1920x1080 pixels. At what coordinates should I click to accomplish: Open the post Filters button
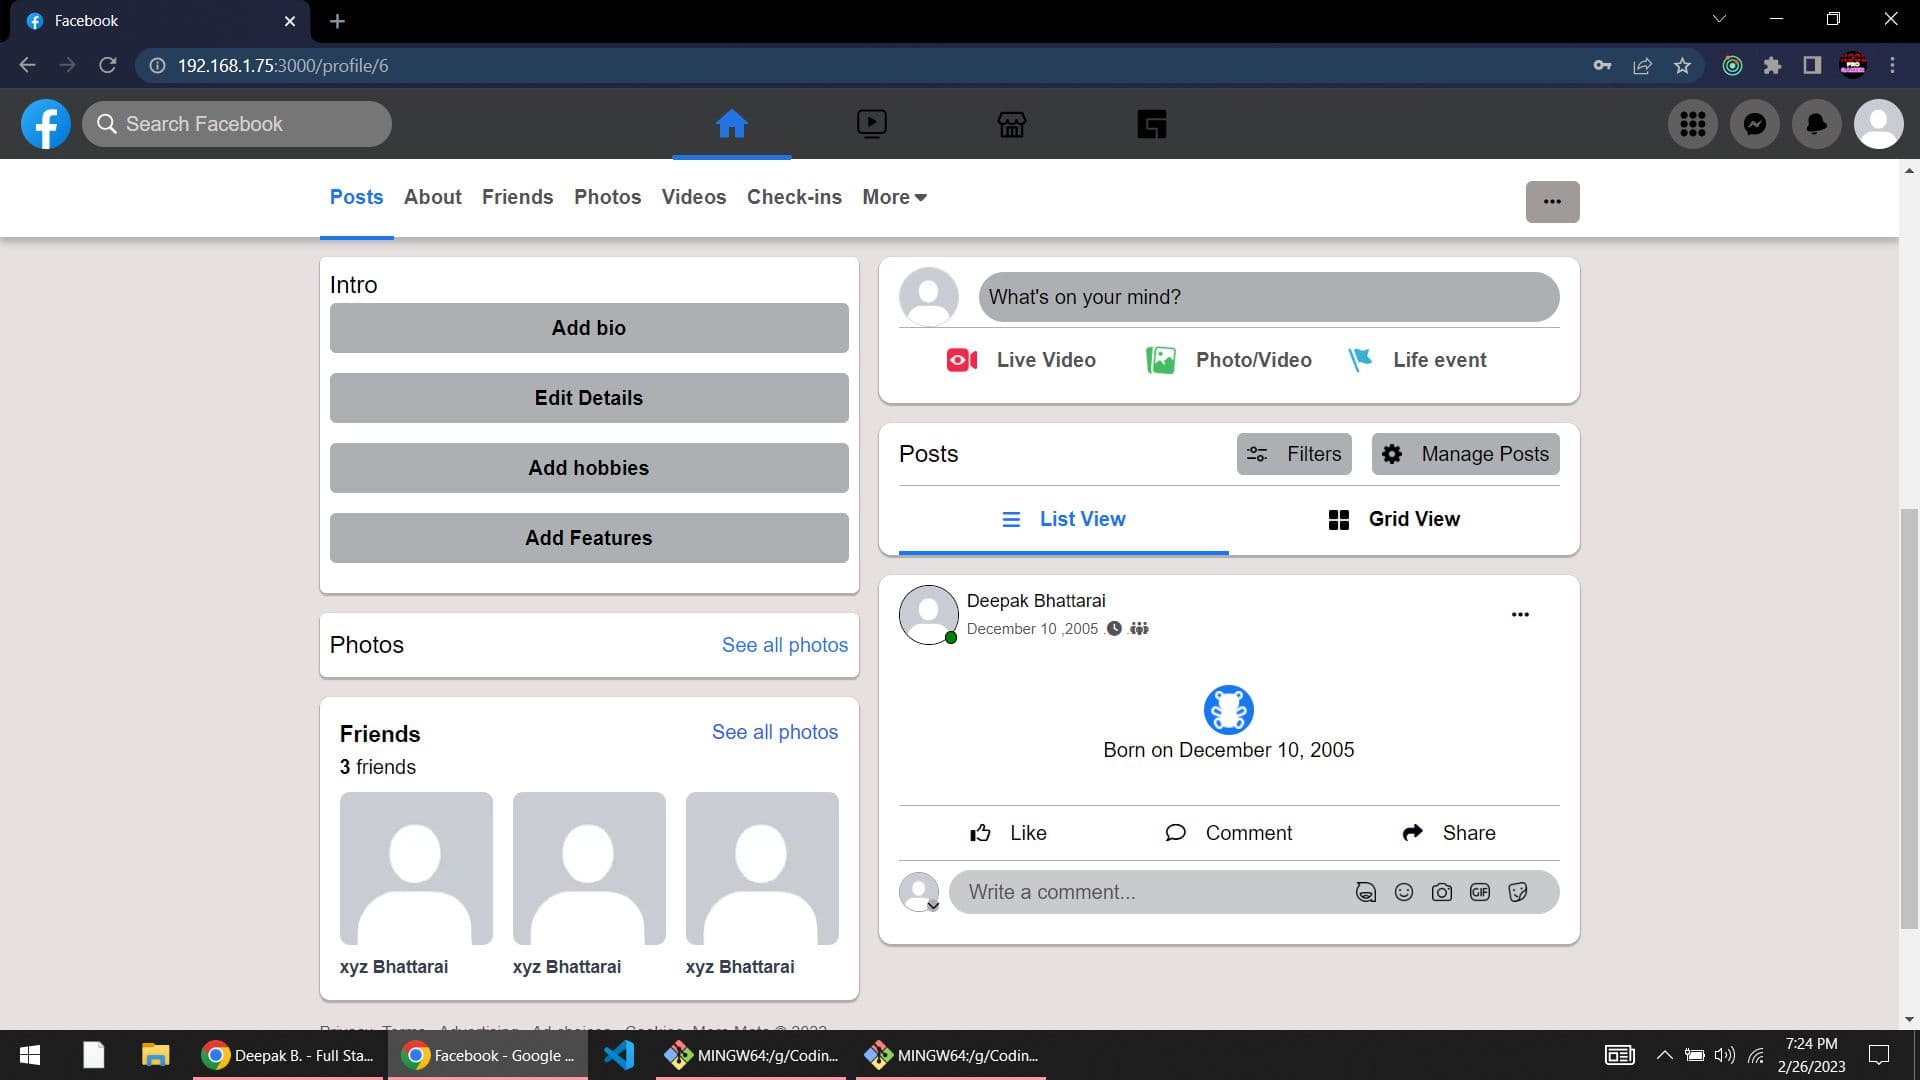[x=1294, y=454]
